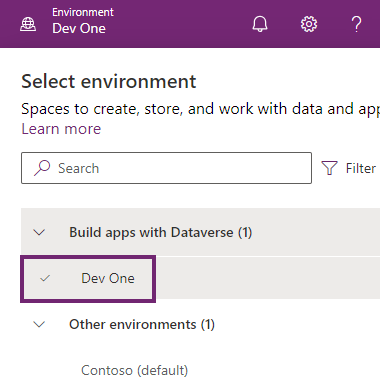380x388 pixels.
Task: Click the Other environments (1) heading
Action: (142, 324)
